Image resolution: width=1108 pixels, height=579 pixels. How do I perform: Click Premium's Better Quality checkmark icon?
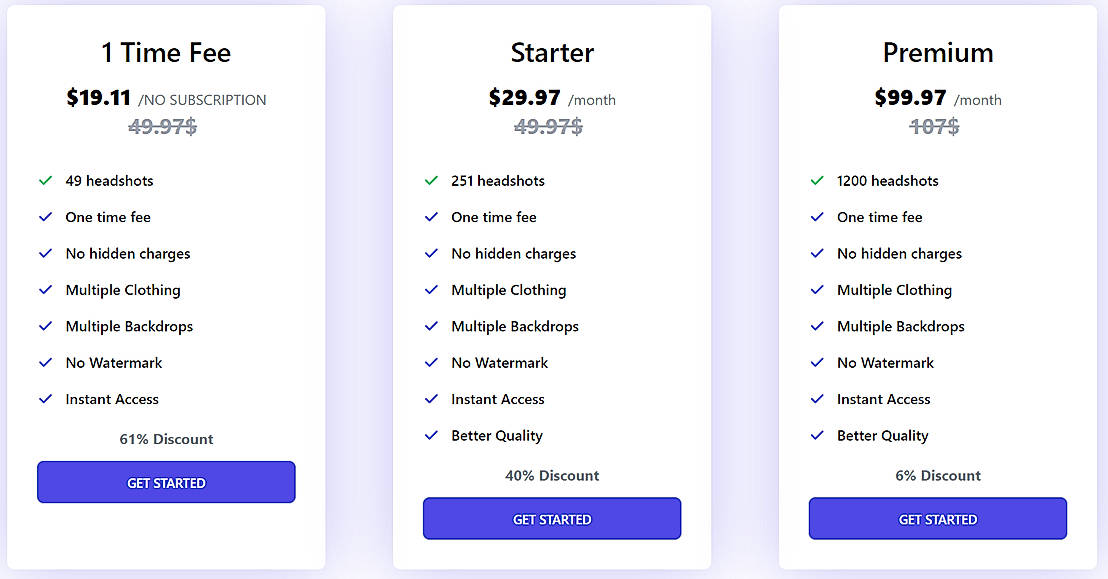(x=817, y=435)
